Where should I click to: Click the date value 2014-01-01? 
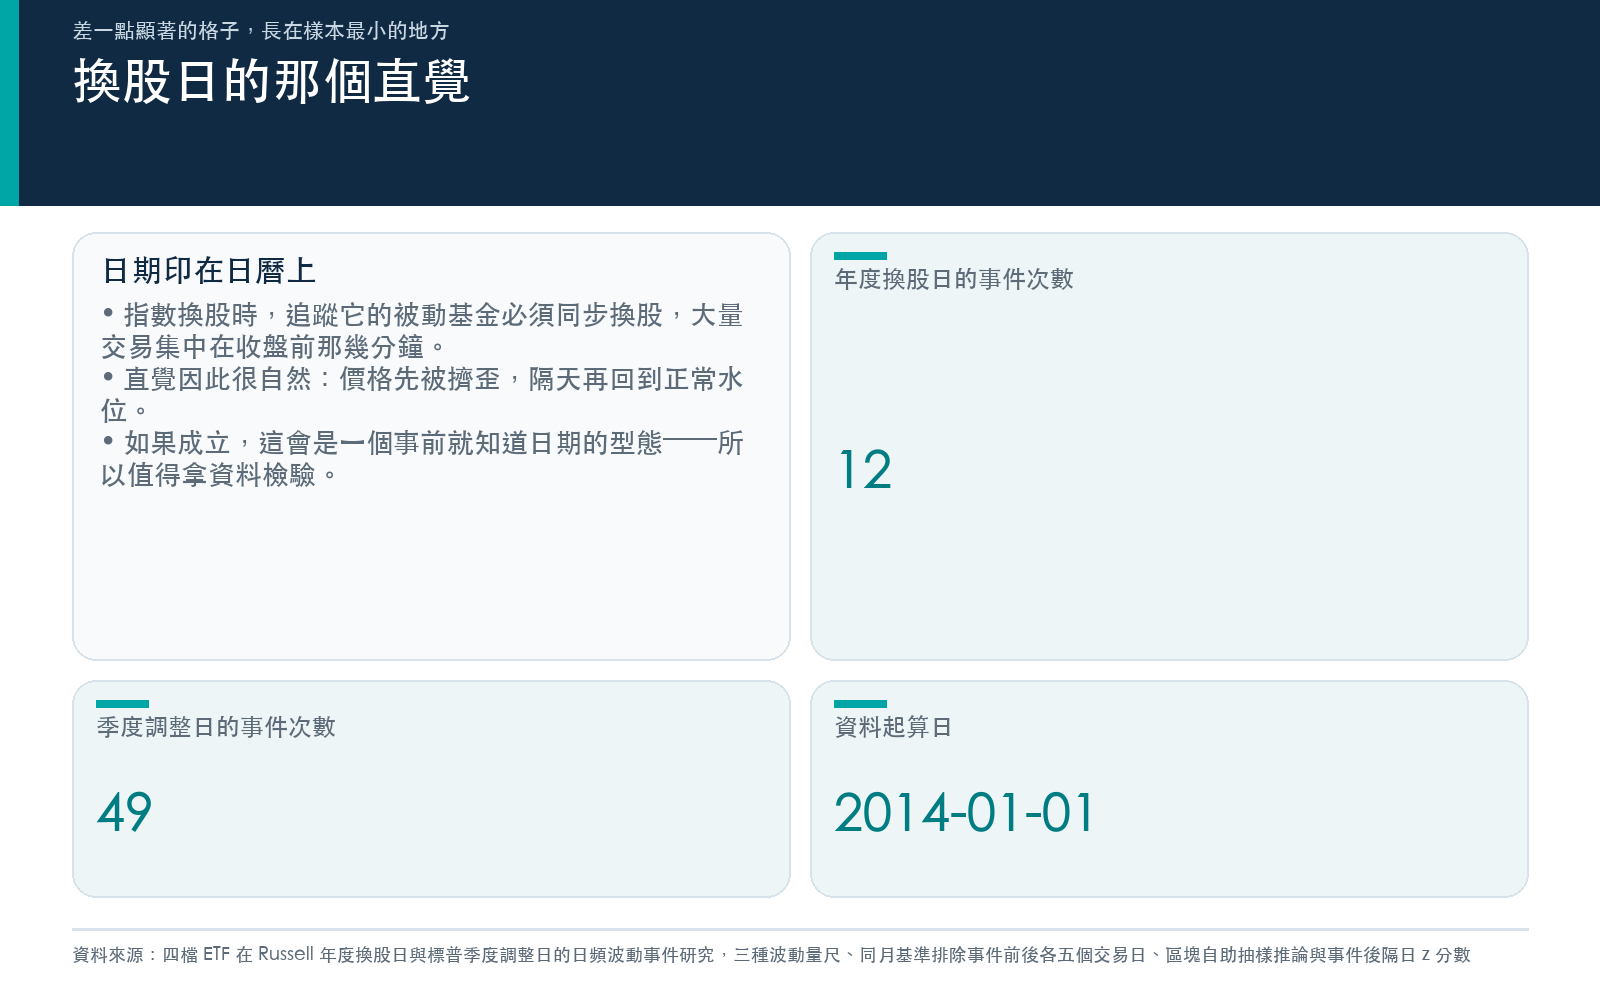pyautogui.click(x=965, y=812)
